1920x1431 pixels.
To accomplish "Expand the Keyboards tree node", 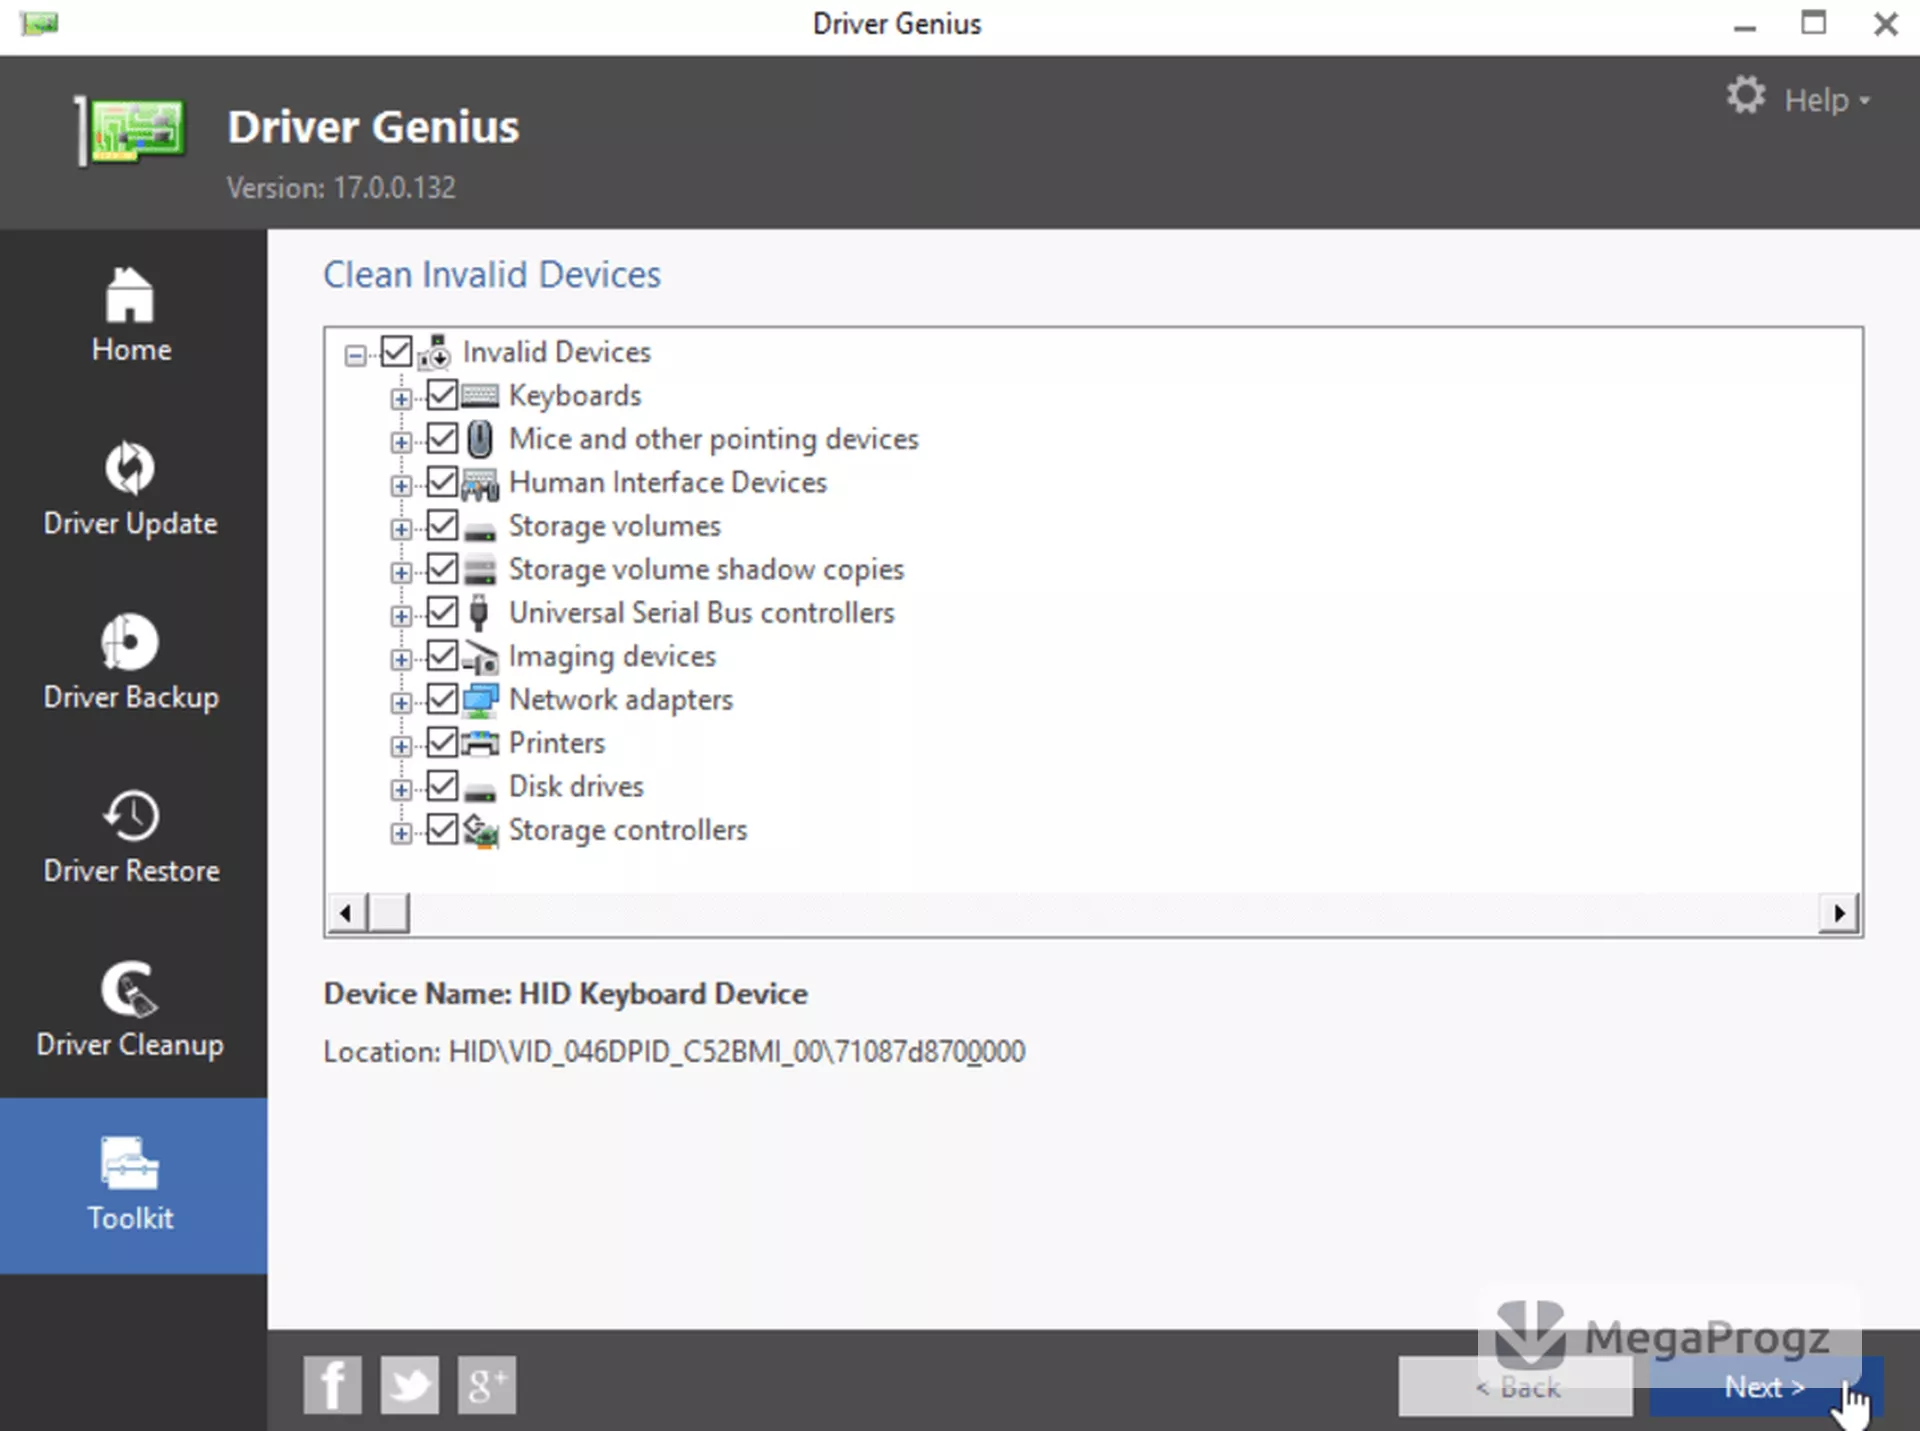I will [401, 399].
